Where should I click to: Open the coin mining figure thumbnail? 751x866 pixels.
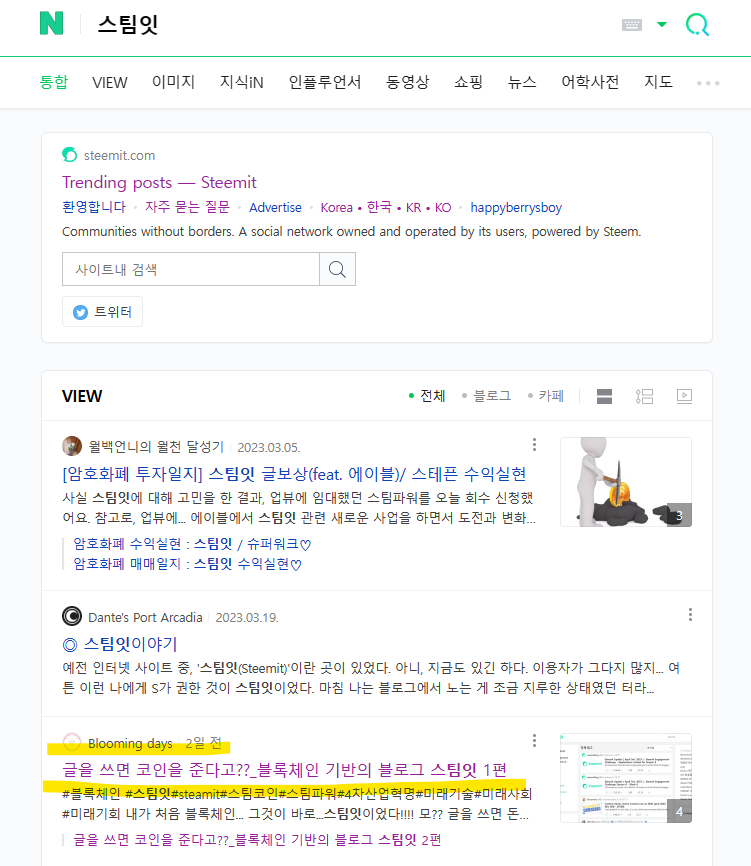pyautogui.click(x=626, y=482)
